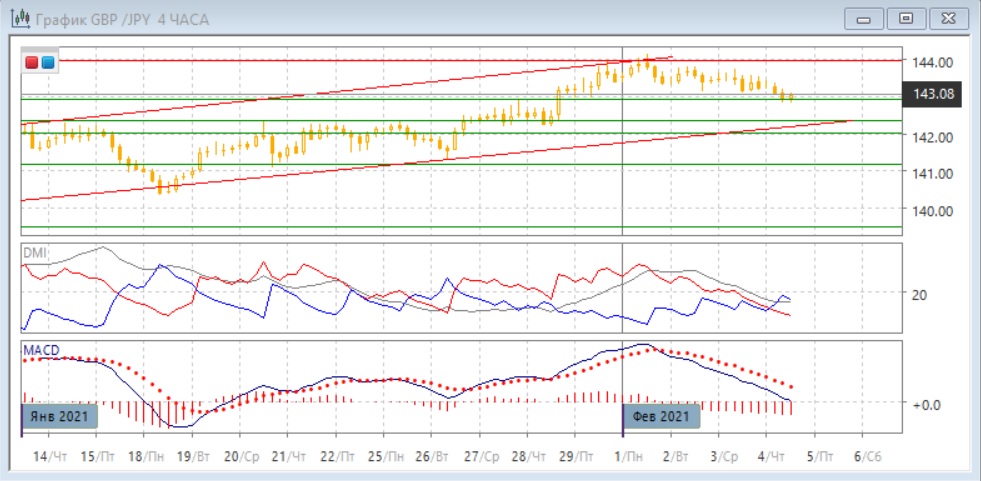Viewport: 981px width, 481px height.
Task: Click the 143.08 current price label
Action: coord(929,95)
